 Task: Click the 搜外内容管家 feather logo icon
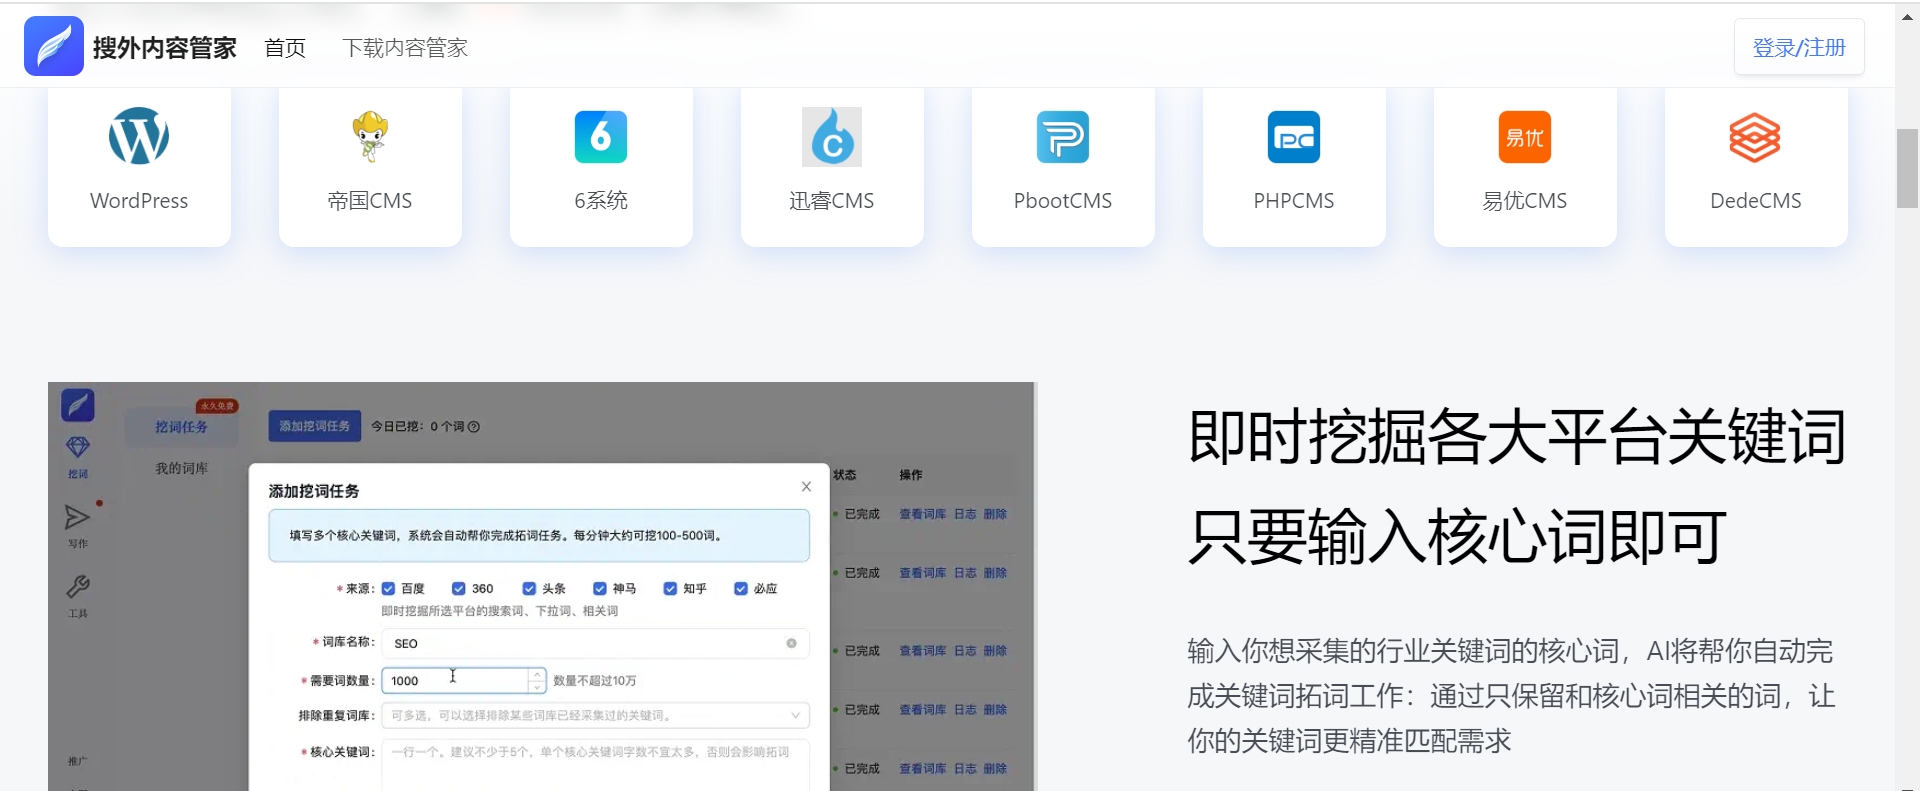pos(54,46)
